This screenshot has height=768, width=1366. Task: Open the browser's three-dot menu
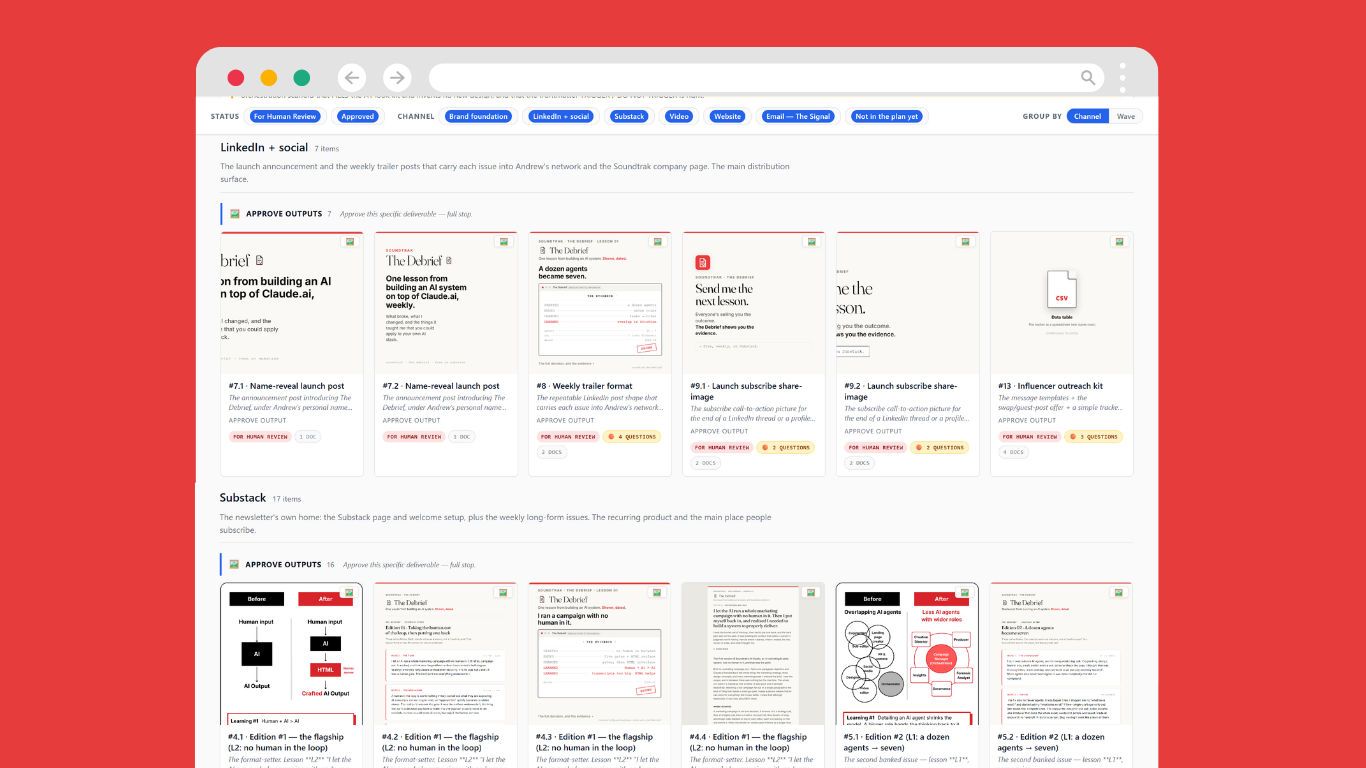(x=1123, y=78)
